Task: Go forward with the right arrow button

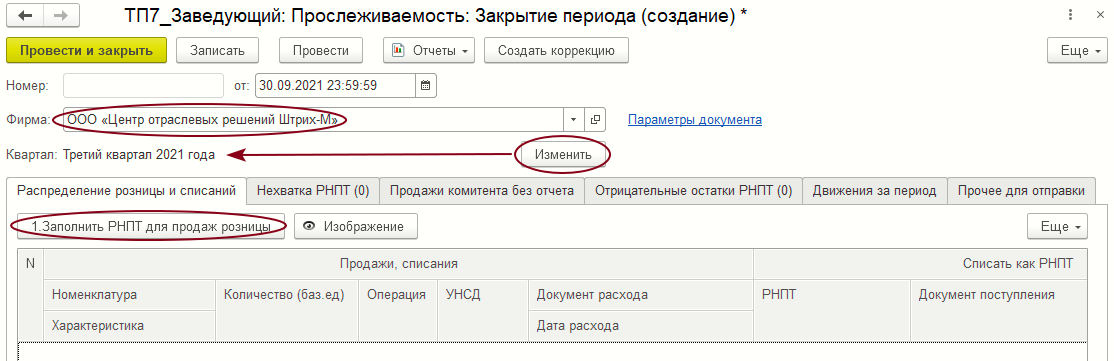Action: tap(61, 16)
